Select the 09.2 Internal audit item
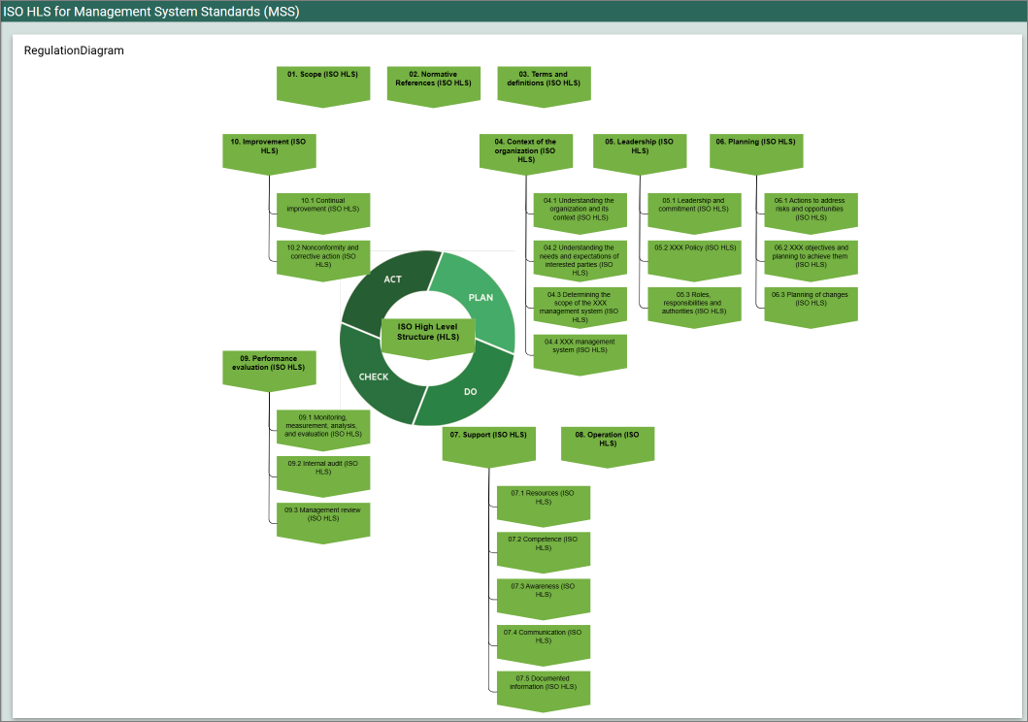This screenshot has width=1028, height=722. click(323, 472)
